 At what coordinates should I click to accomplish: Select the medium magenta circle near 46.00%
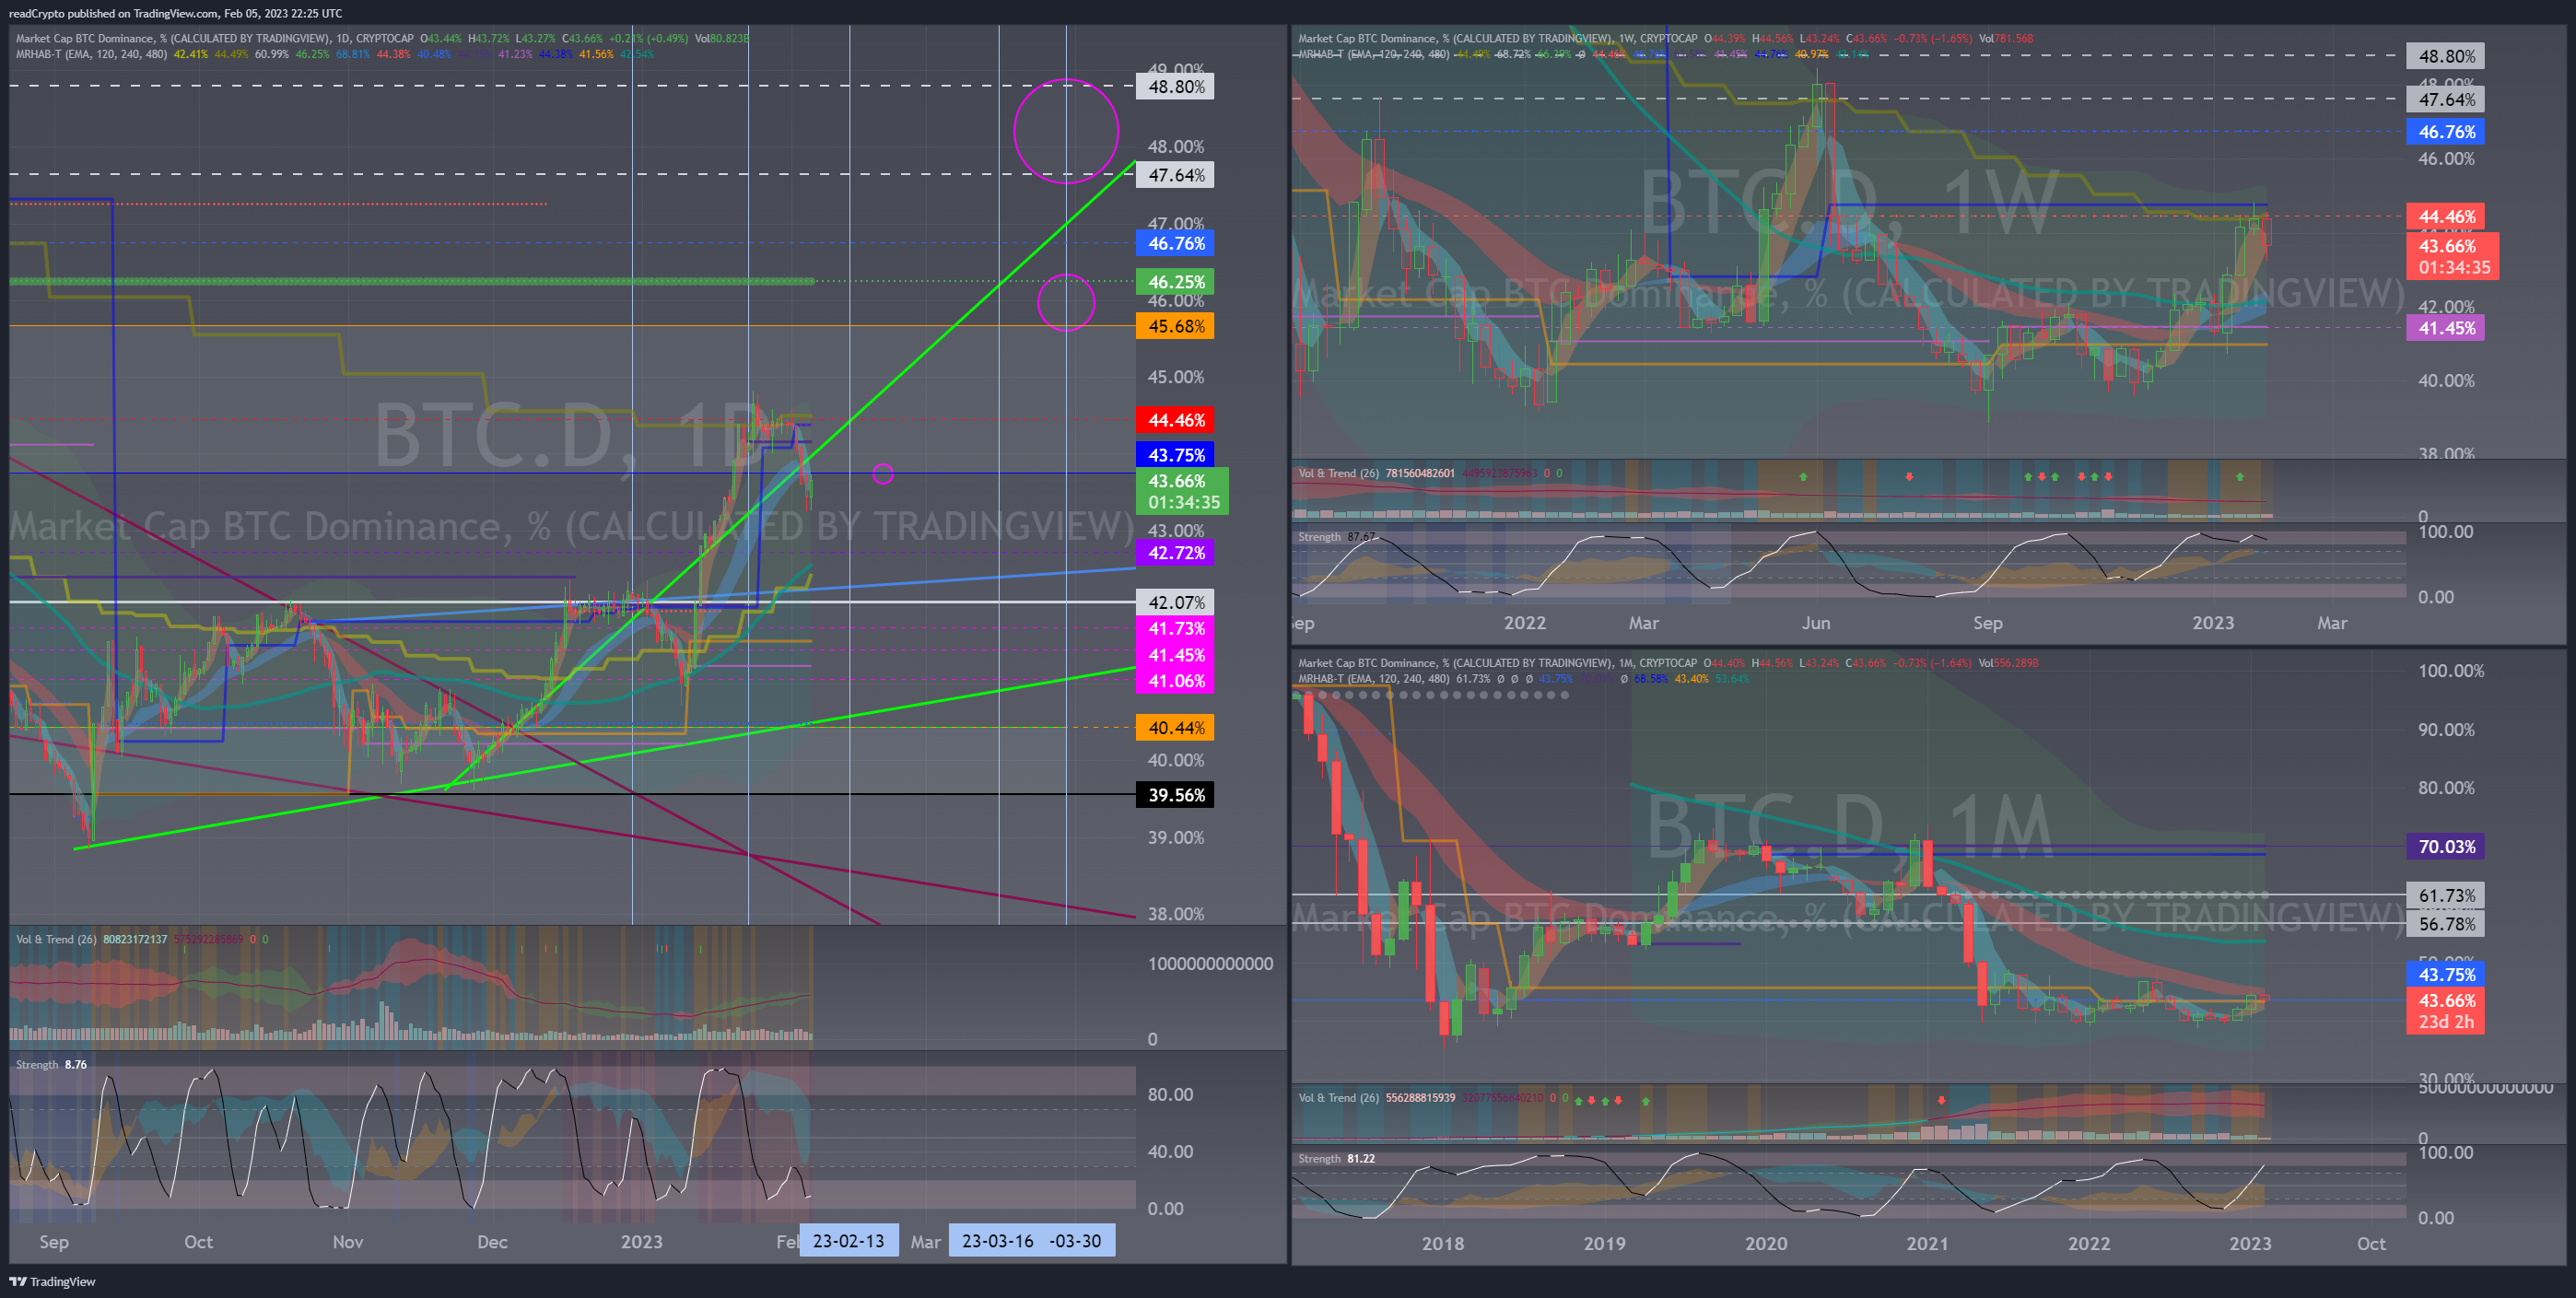tap(1066, 302)
